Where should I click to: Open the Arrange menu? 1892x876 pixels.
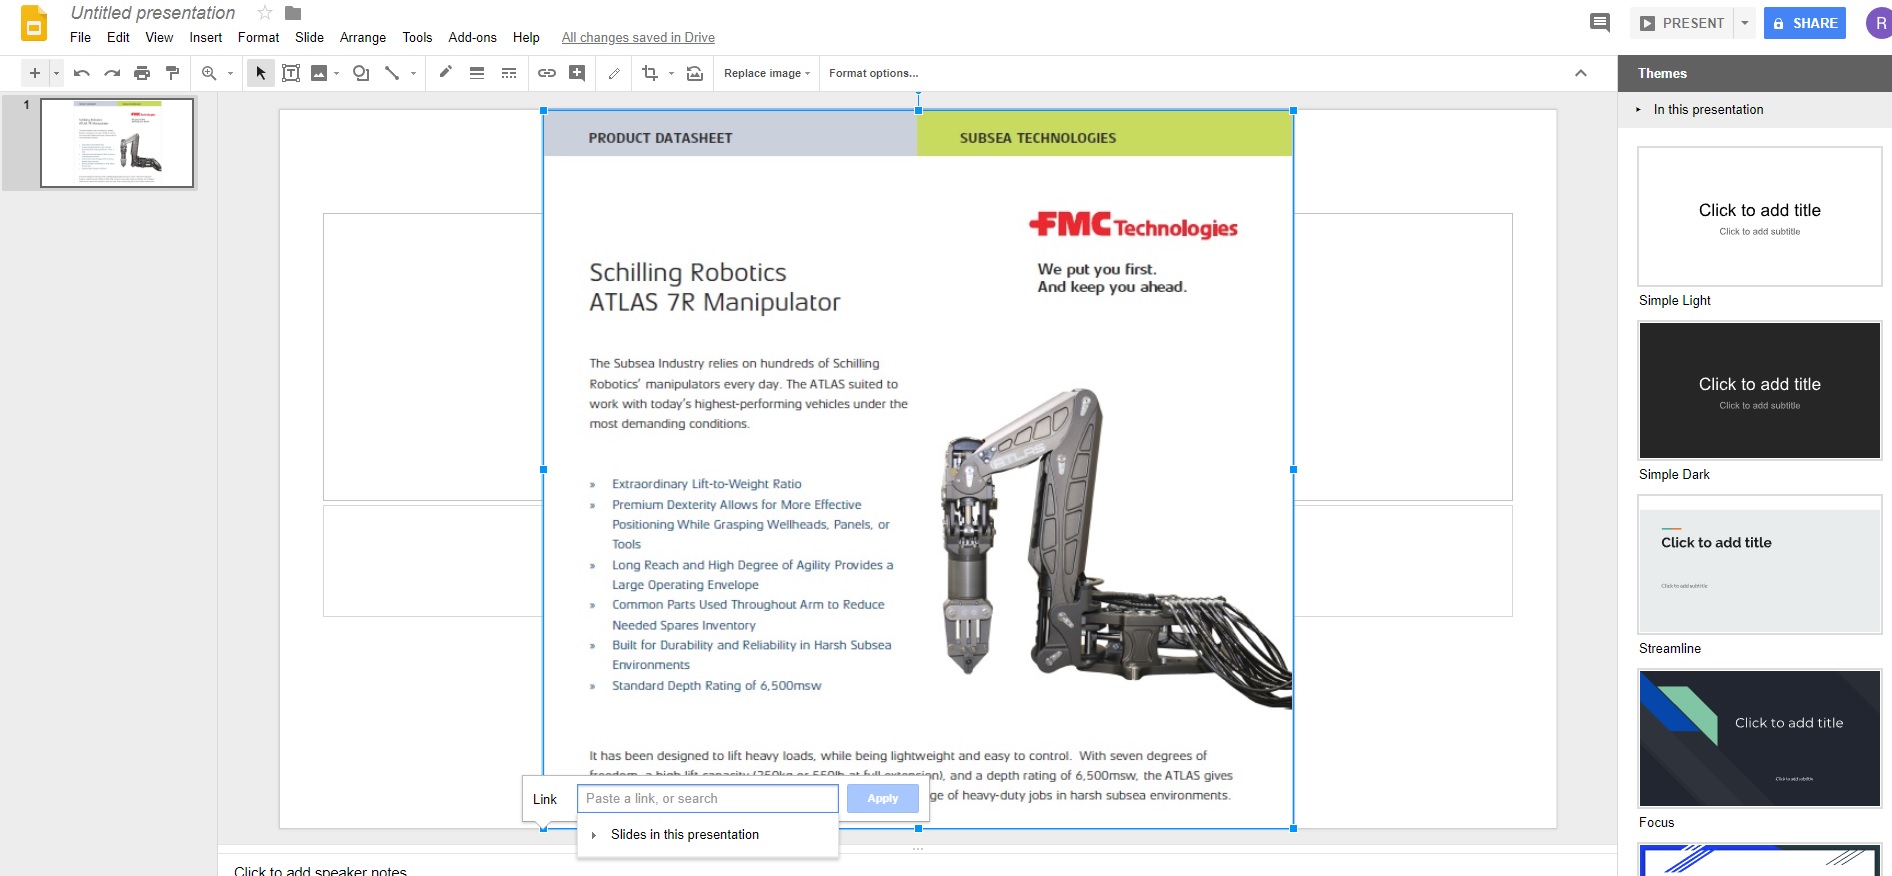pos(363,37)
